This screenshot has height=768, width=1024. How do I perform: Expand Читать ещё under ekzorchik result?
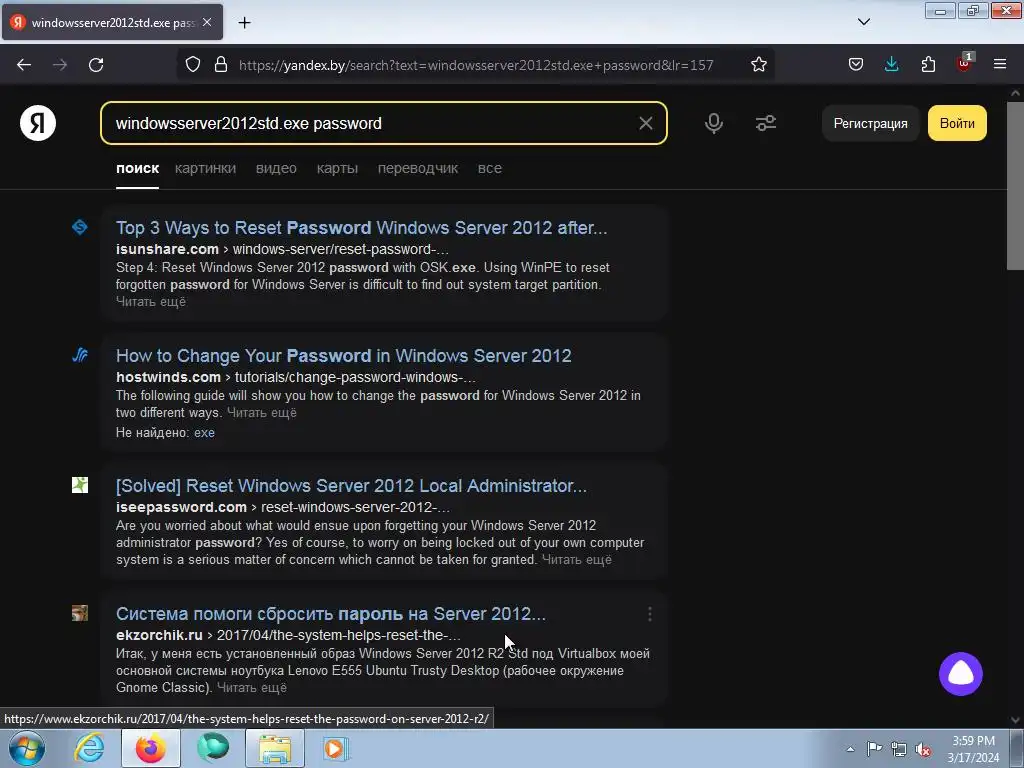251,688
